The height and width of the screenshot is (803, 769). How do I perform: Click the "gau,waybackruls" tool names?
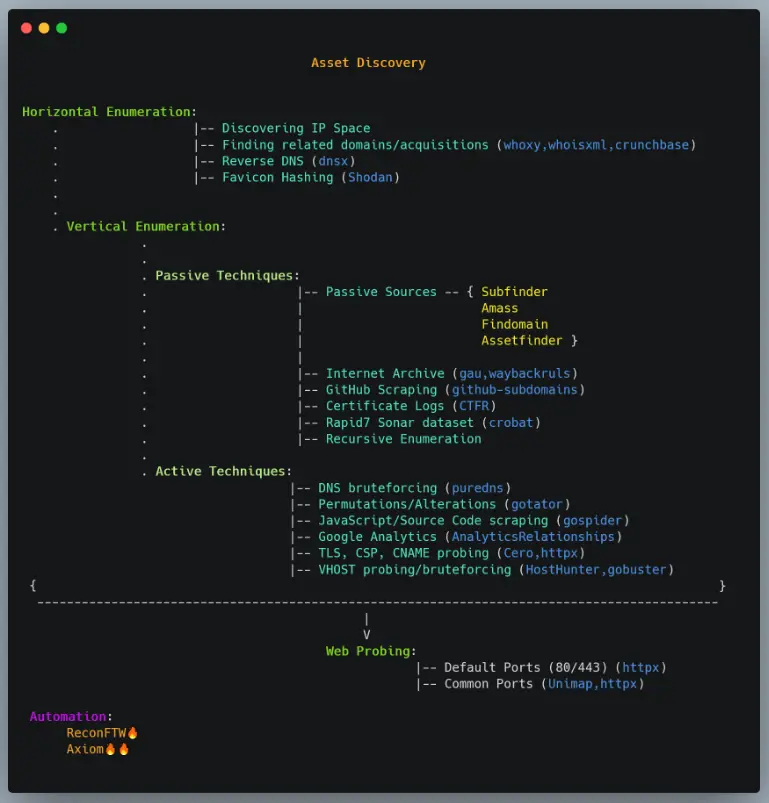click(515, 374)
